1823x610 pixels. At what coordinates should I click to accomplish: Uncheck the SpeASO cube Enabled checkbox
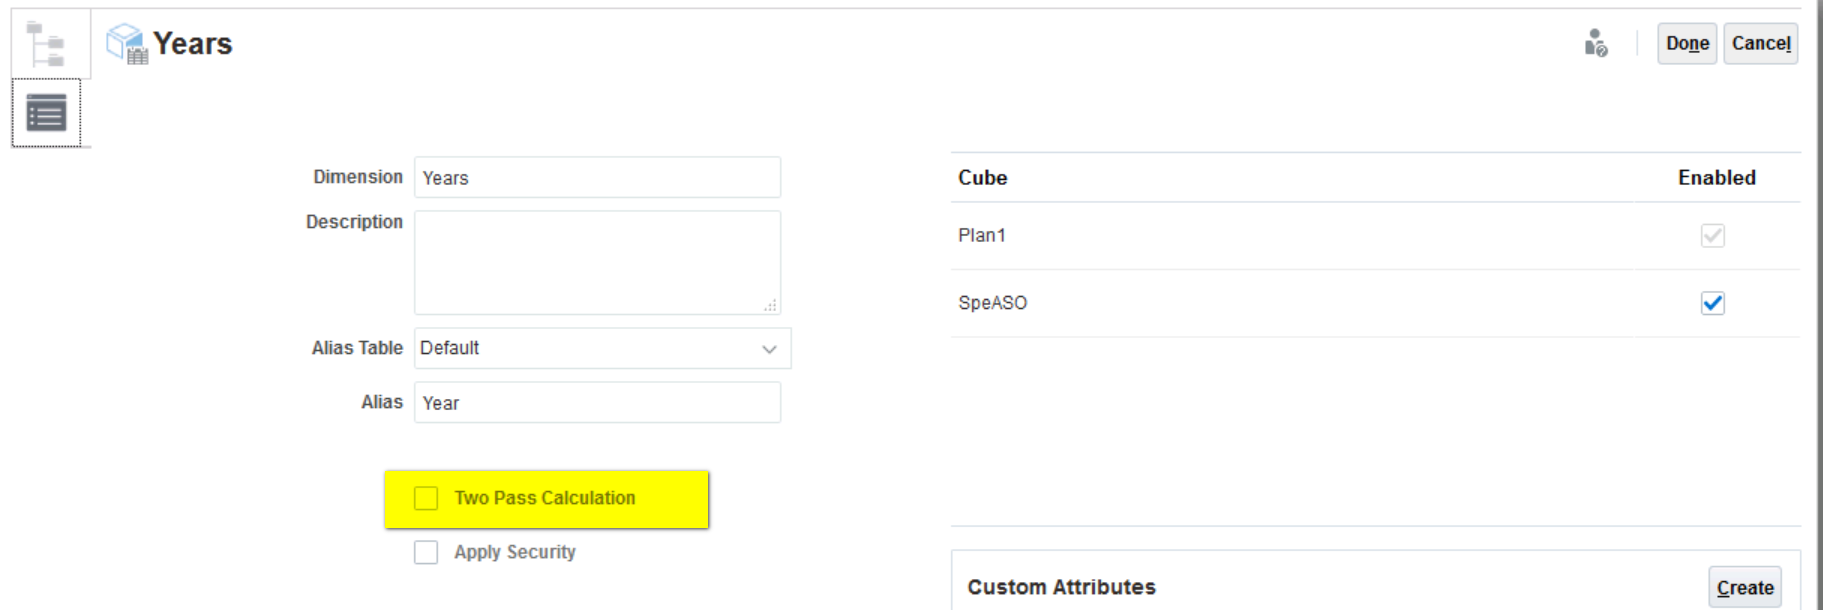1713,303
